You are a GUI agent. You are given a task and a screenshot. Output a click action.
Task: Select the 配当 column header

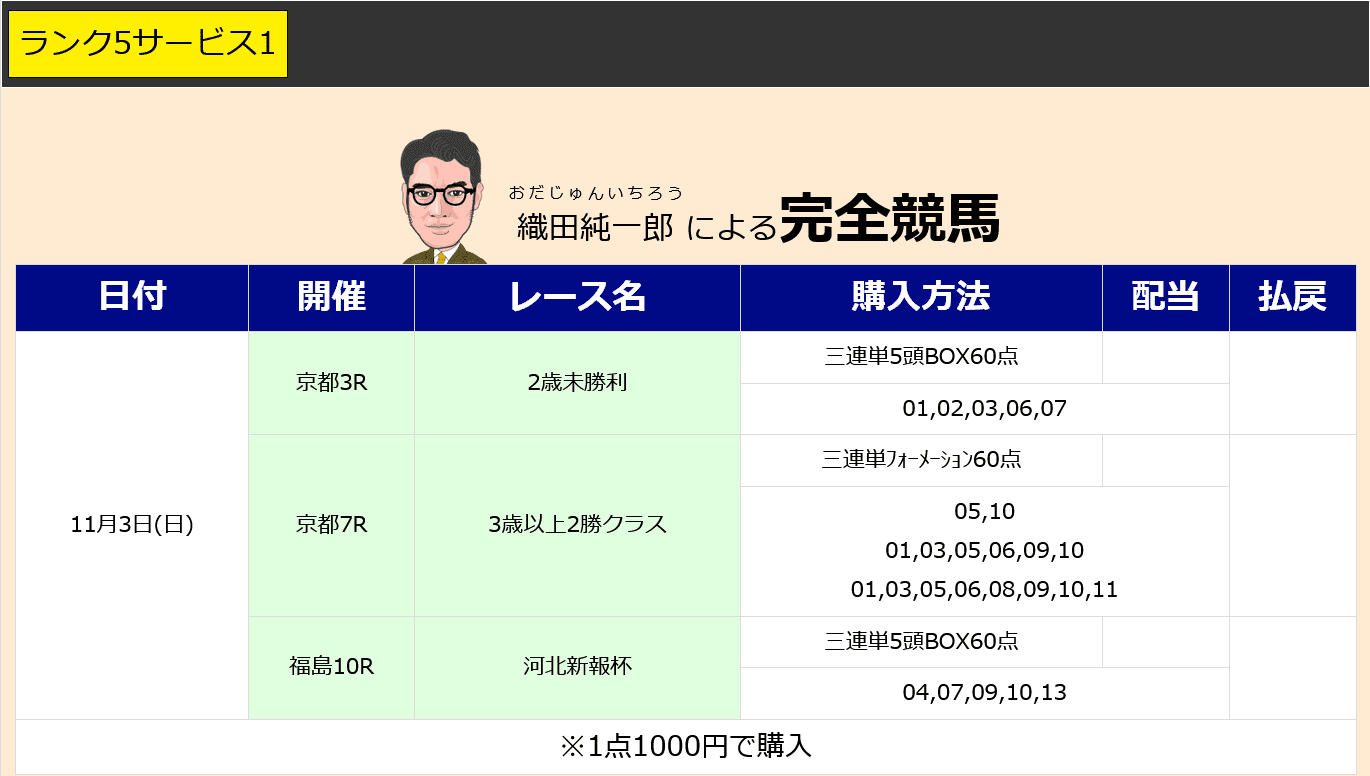point(1165,297)
